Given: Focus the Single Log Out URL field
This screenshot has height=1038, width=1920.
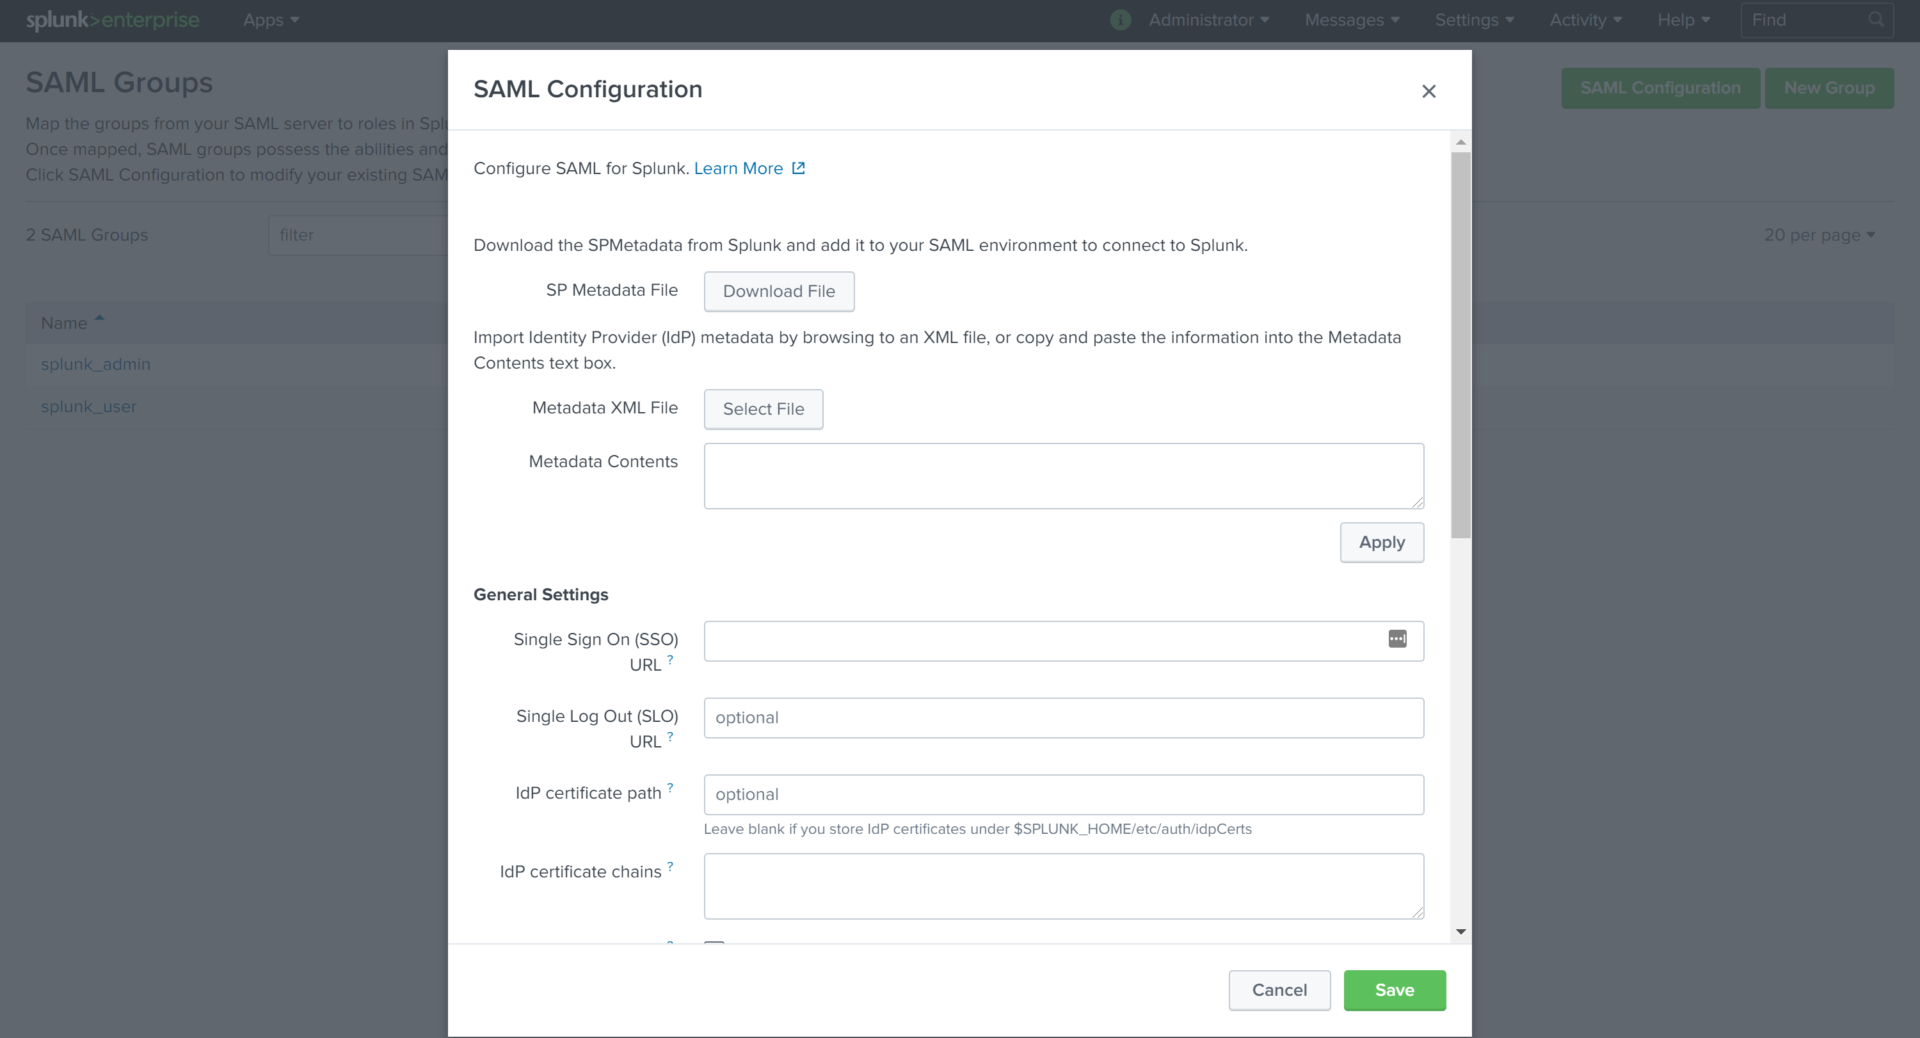Looking at the screenshot, I should (1063, 718).
